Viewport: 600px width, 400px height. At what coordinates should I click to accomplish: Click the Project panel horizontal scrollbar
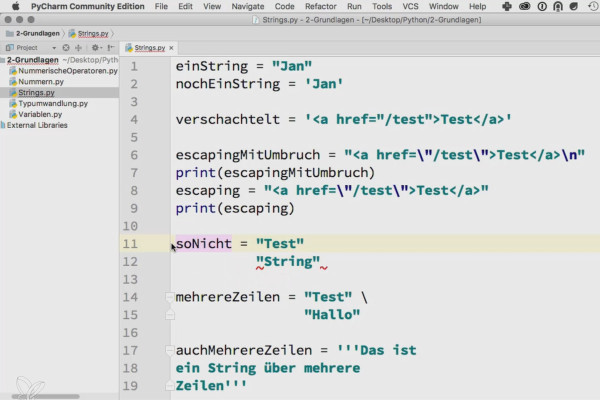coord(45,397)
